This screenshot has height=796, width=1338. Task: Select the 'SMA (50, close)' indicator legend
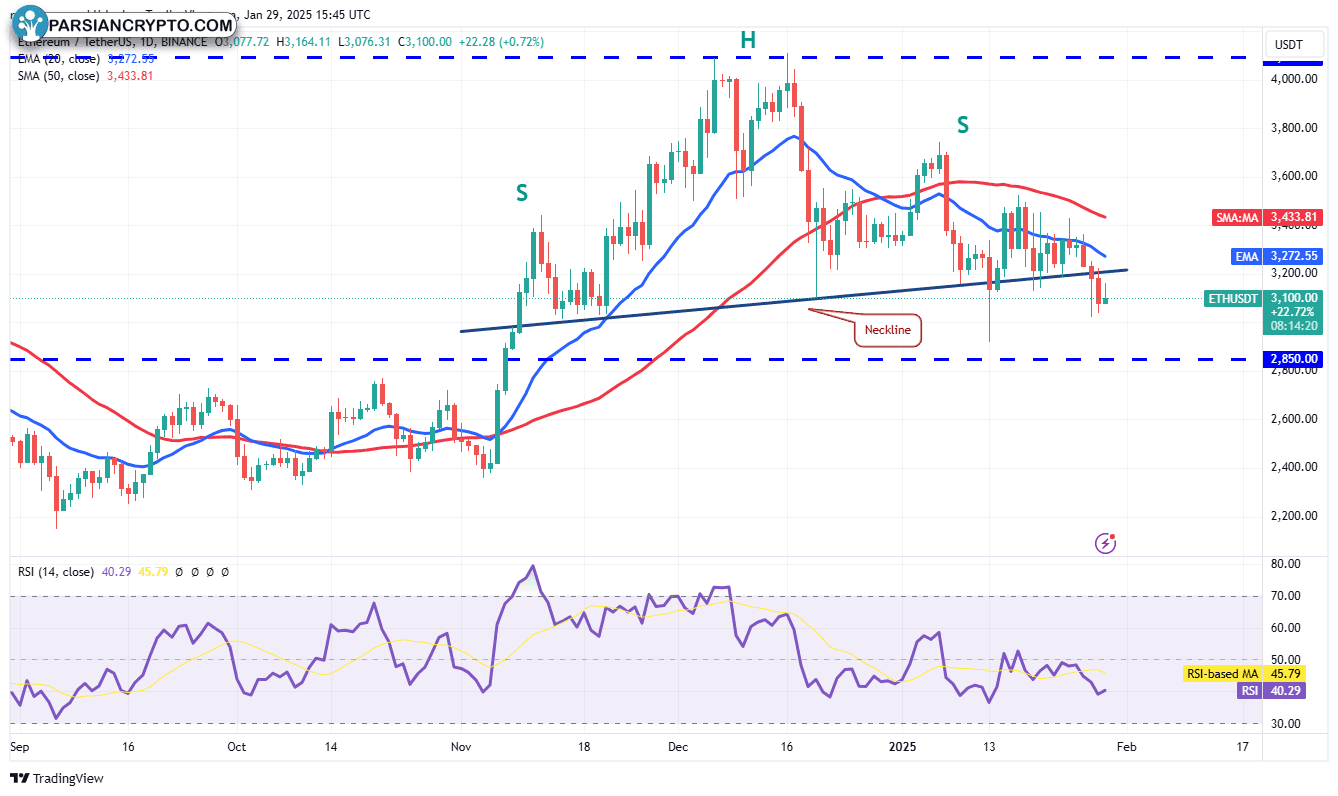tap(58, 76)
